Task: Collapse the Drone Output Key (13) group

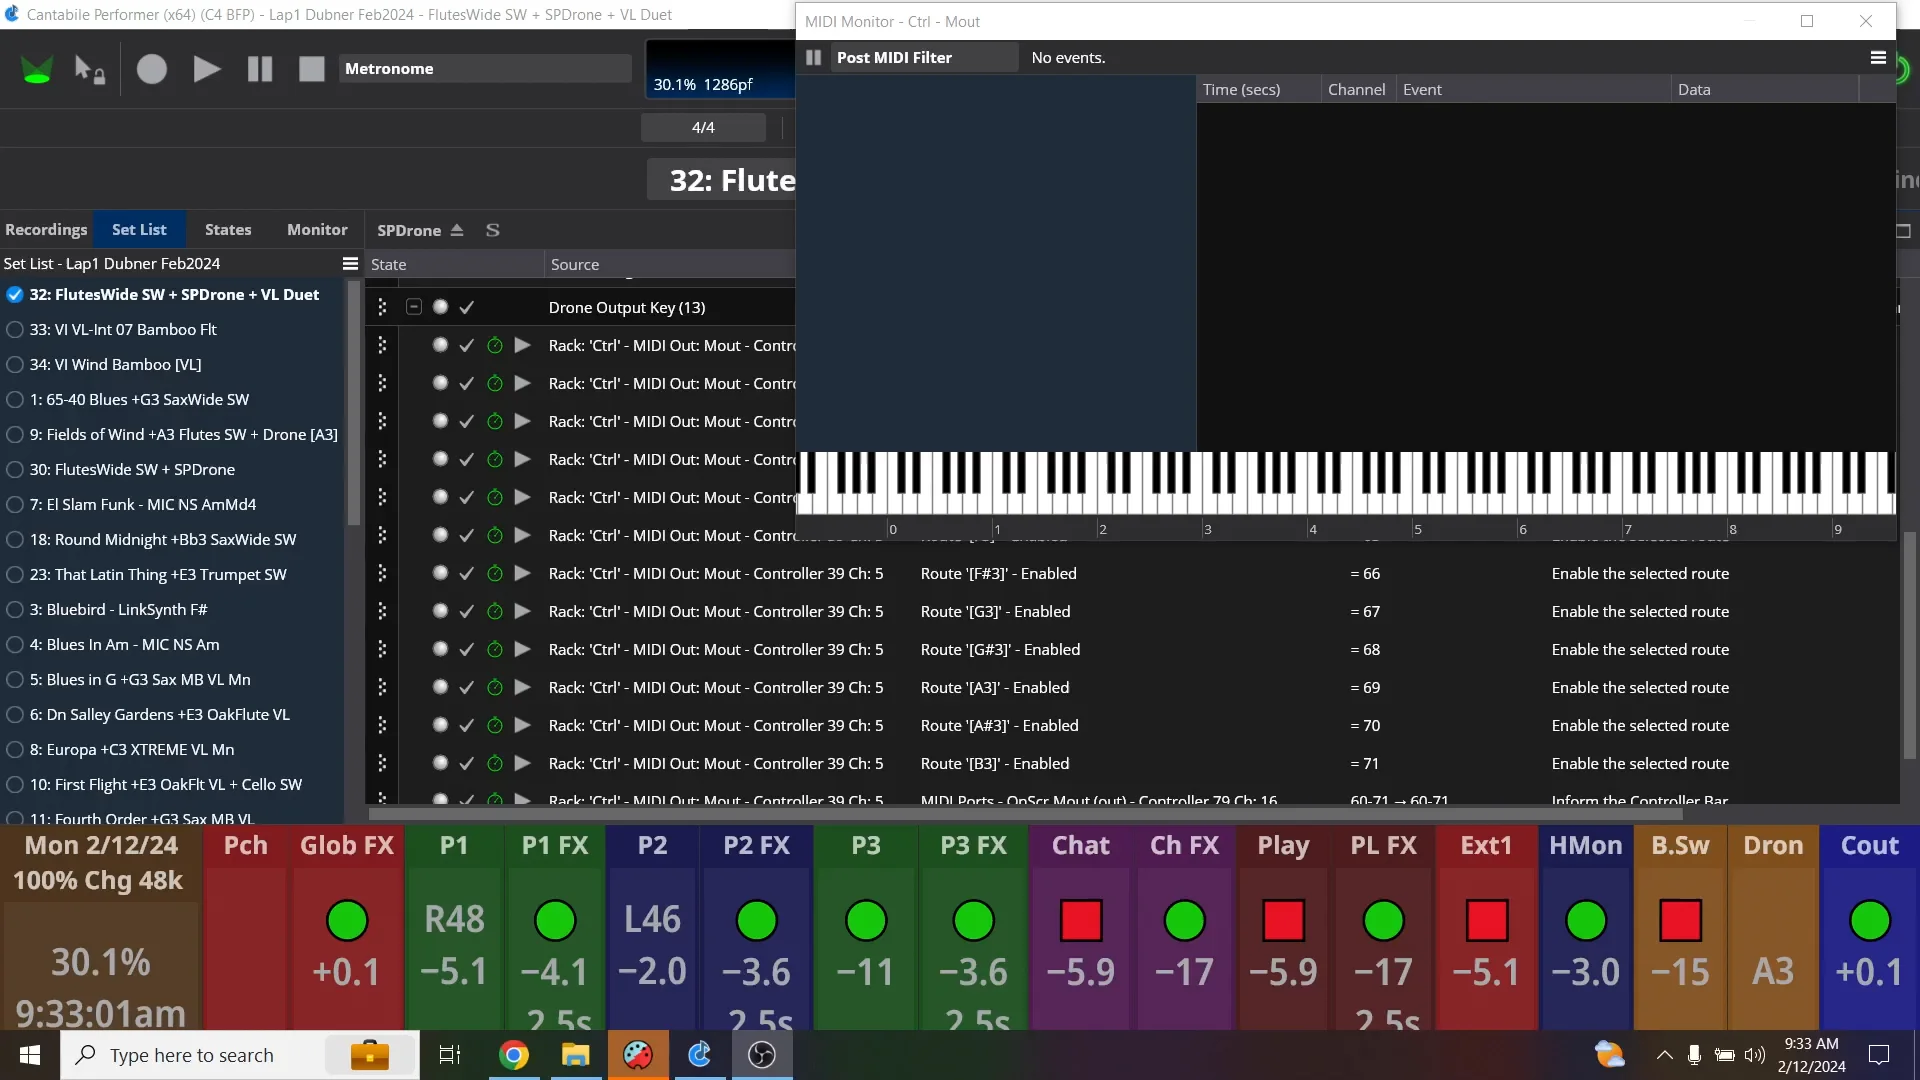Action: click(x=413, y=307)
